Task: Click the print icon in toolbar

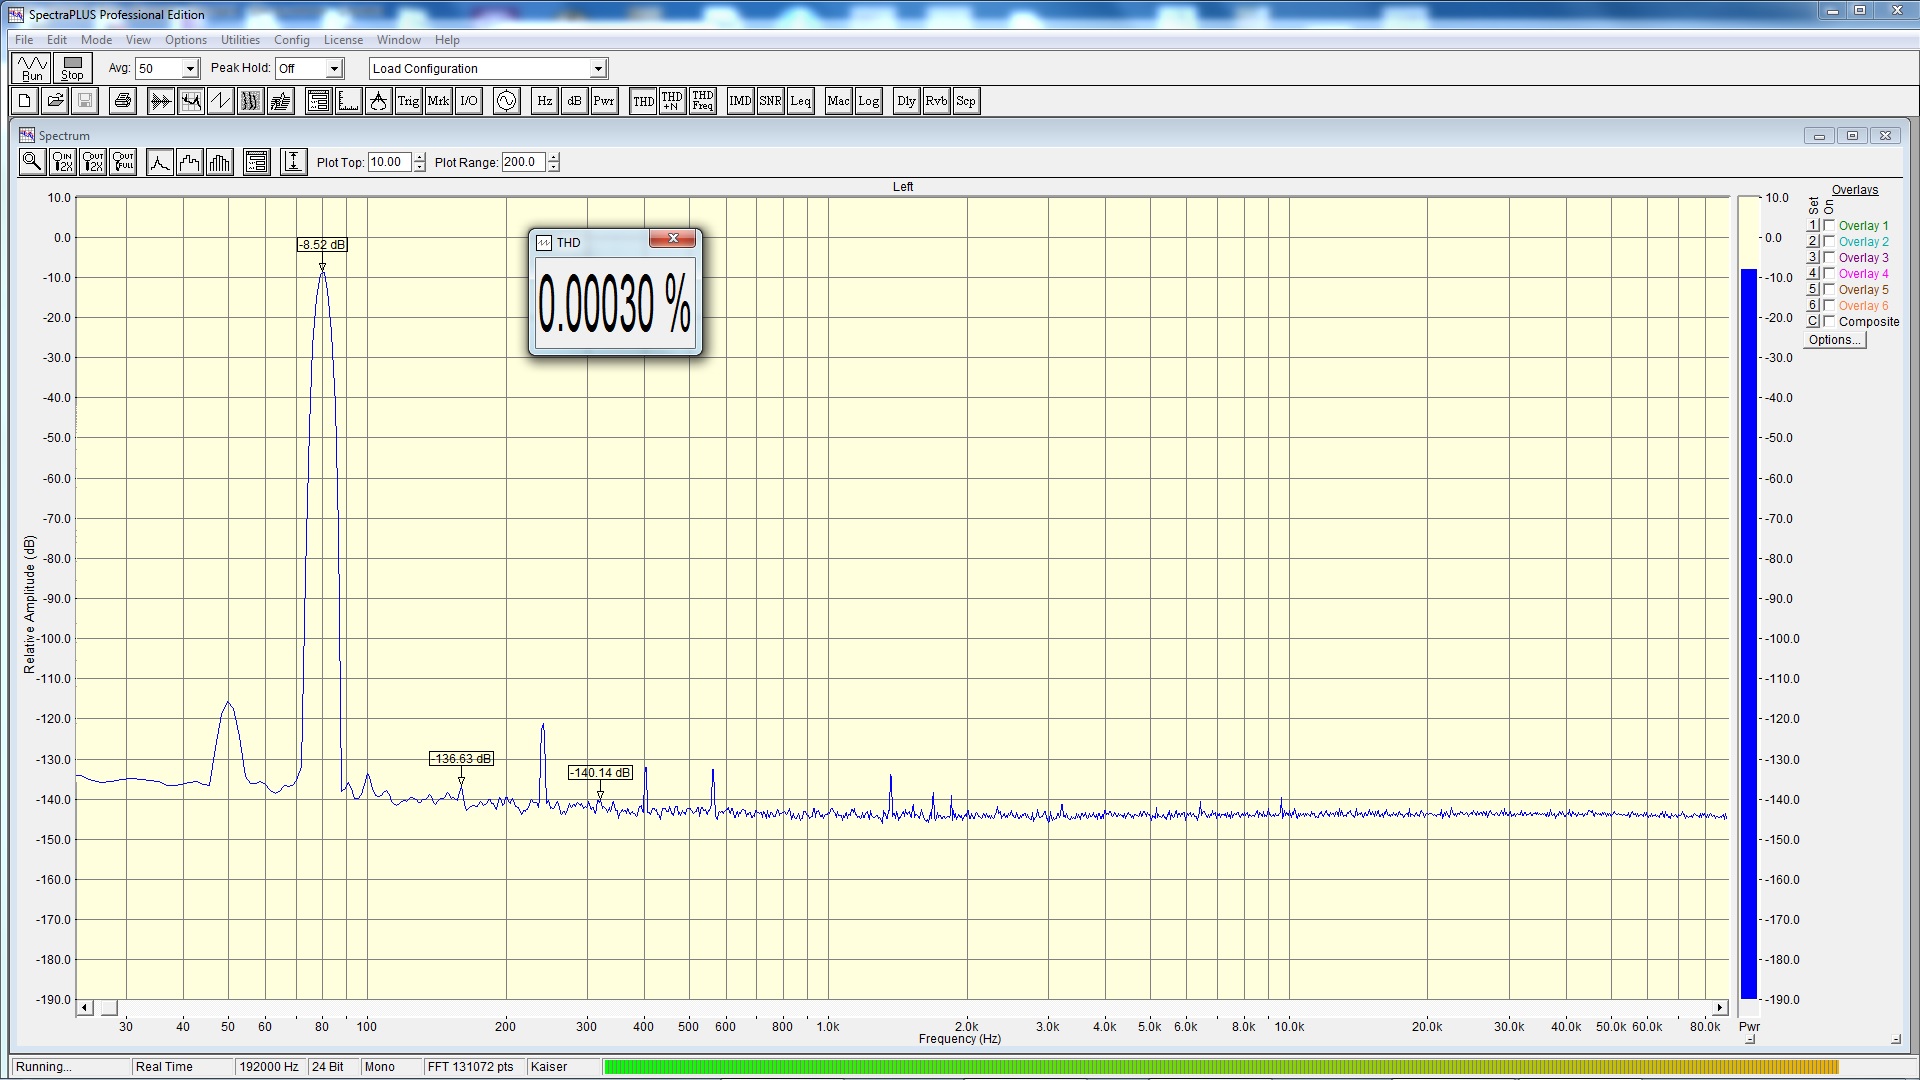Action: point(123,101)
